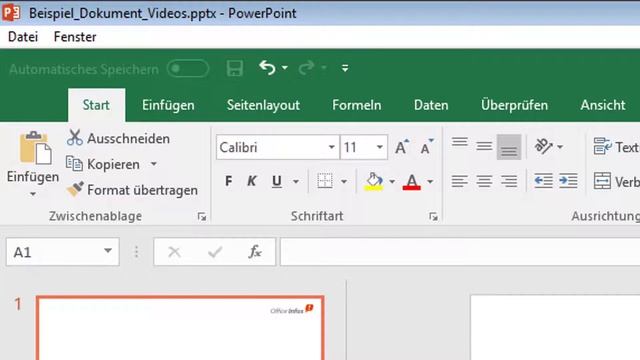Screen dimensions: 640x360
Task: Expand text orientation options
Action: click(x=560, y=147)
